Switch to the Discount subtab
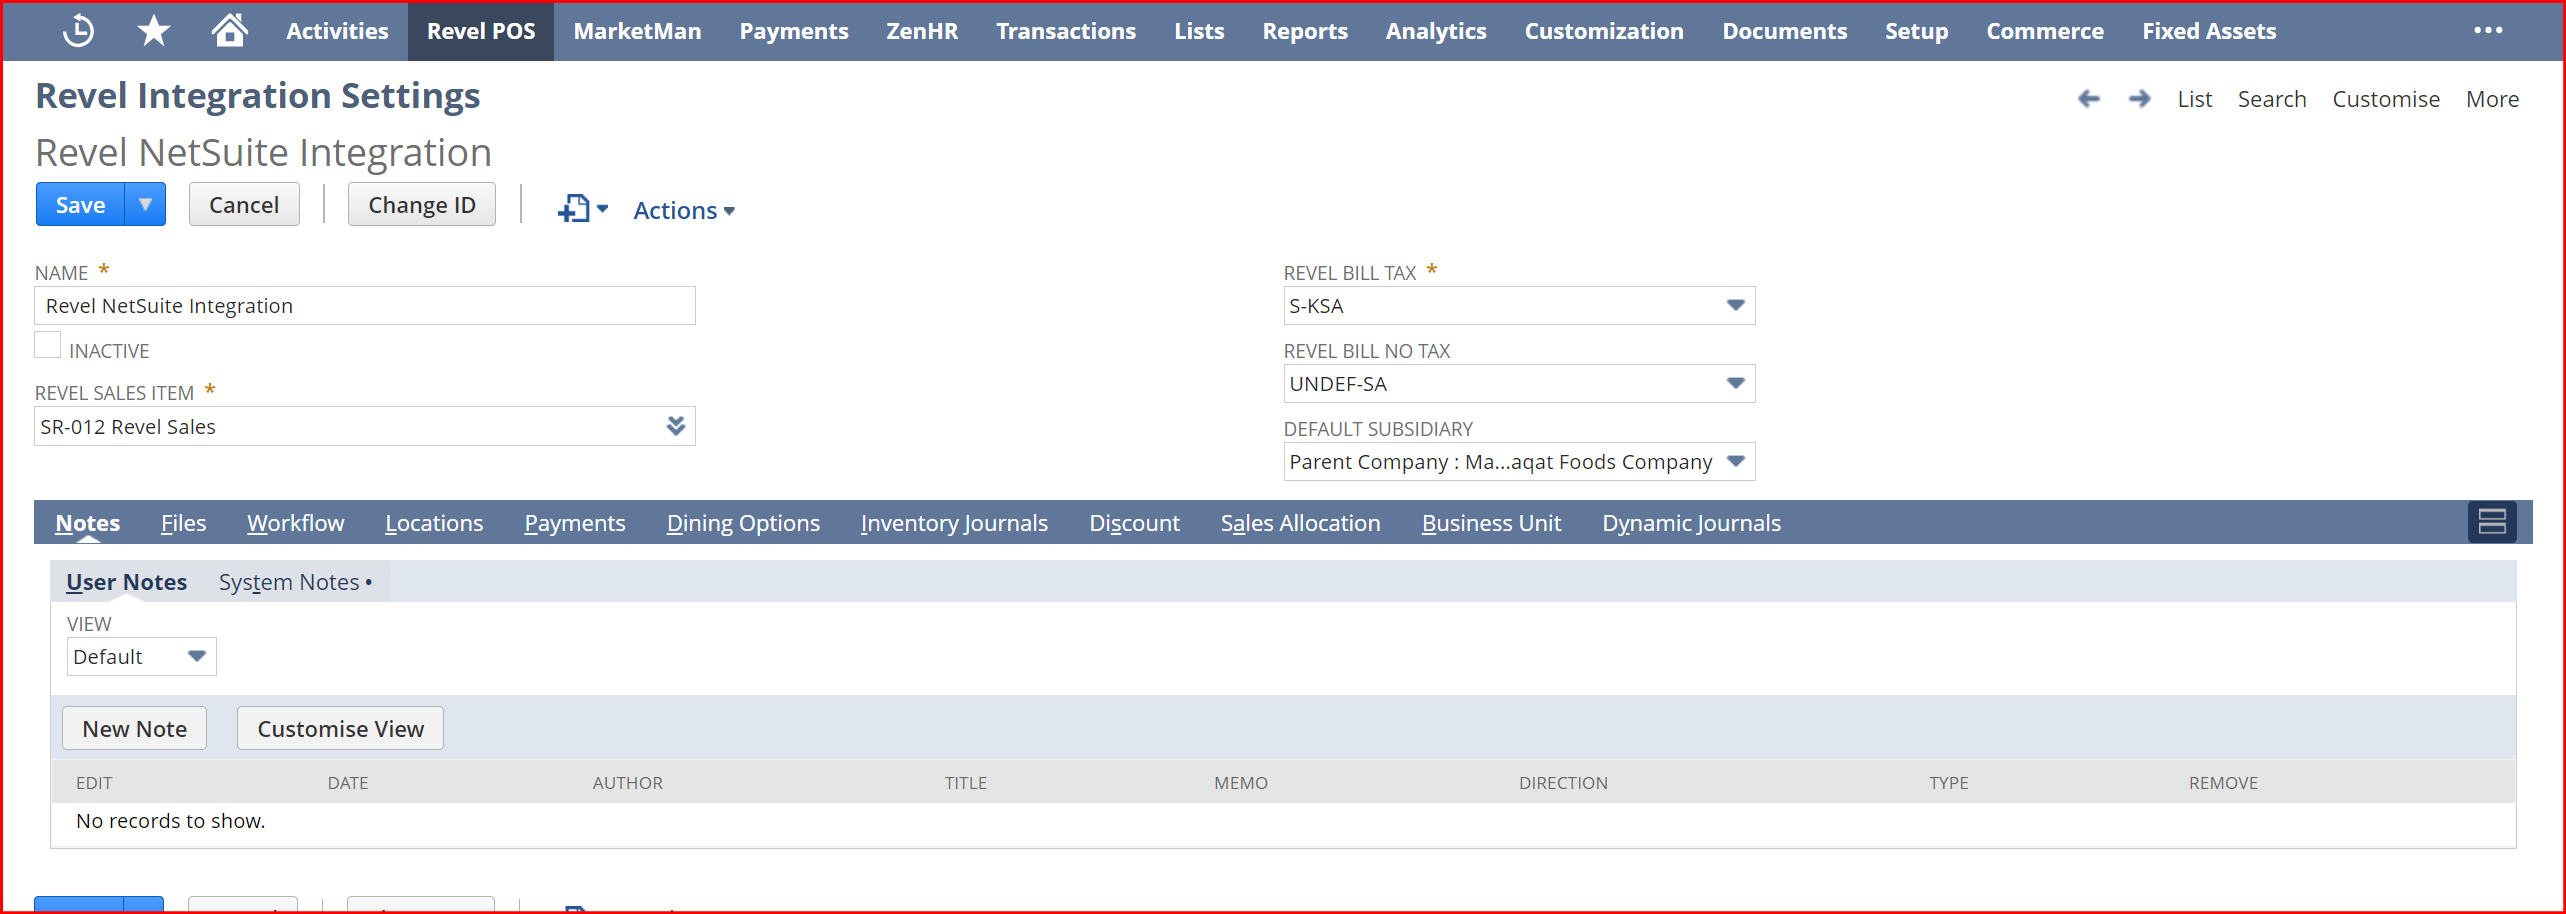Image resolution: width=2566 pixels, height=914 pixels. pyautogui.click(x=1134, y=523)
